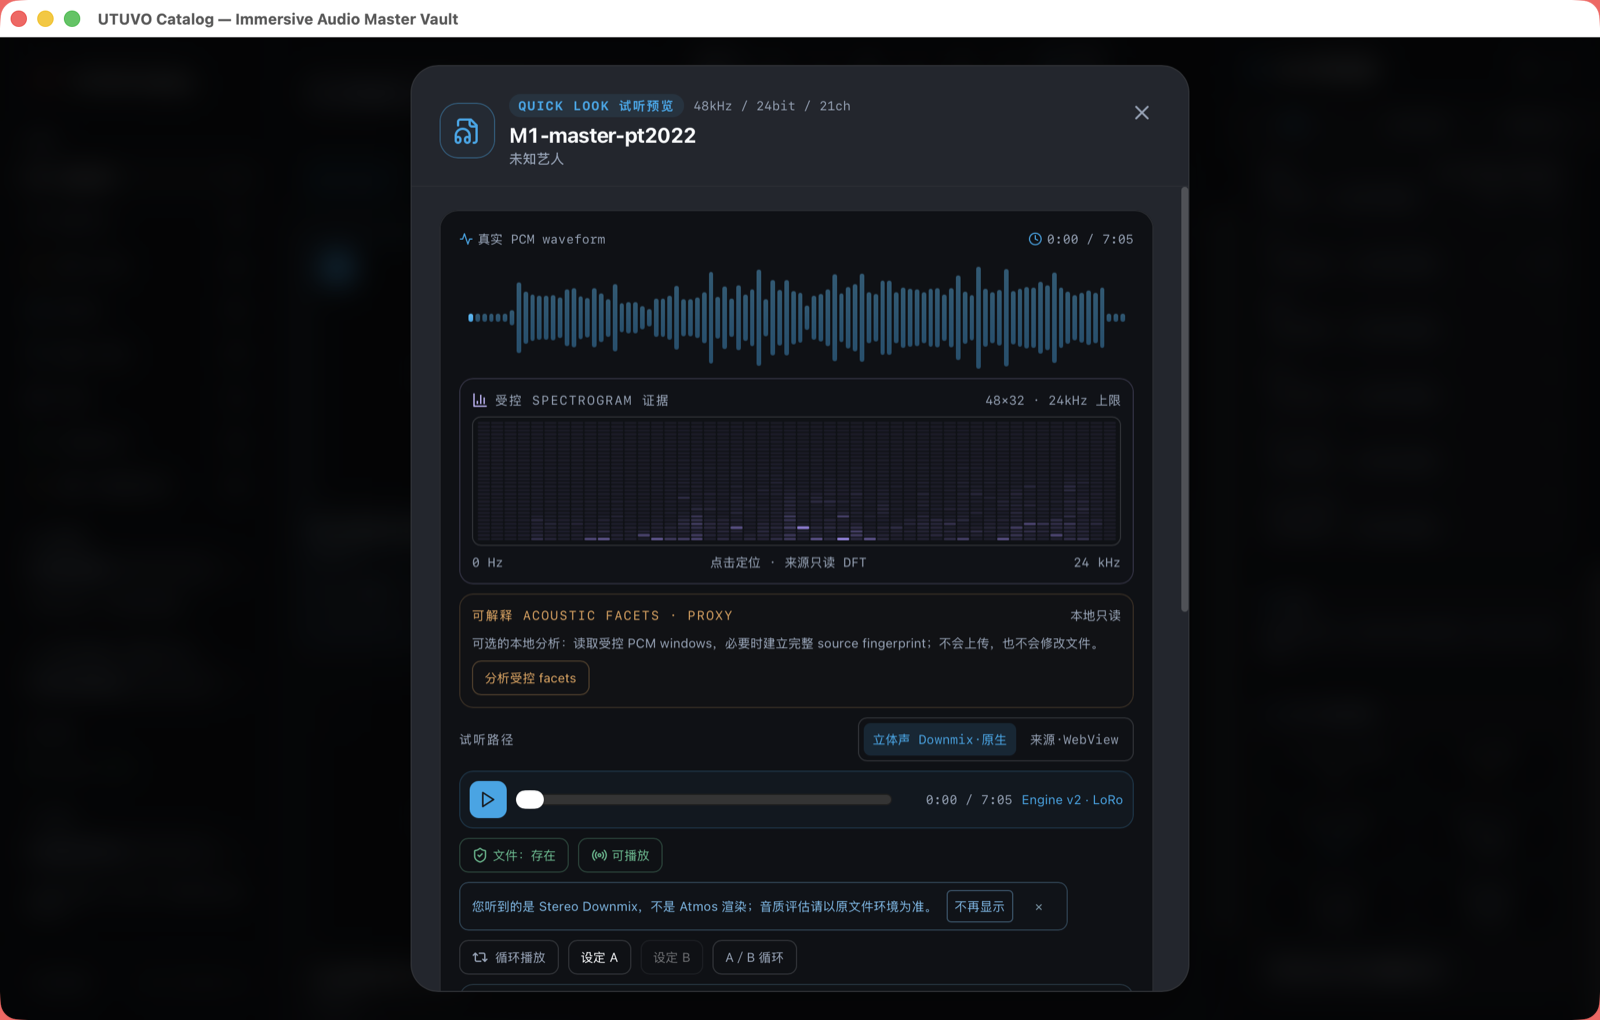Click the 24 kHz axis label
This screenshot has height=1020, width=1600.
pos(1097,563)
